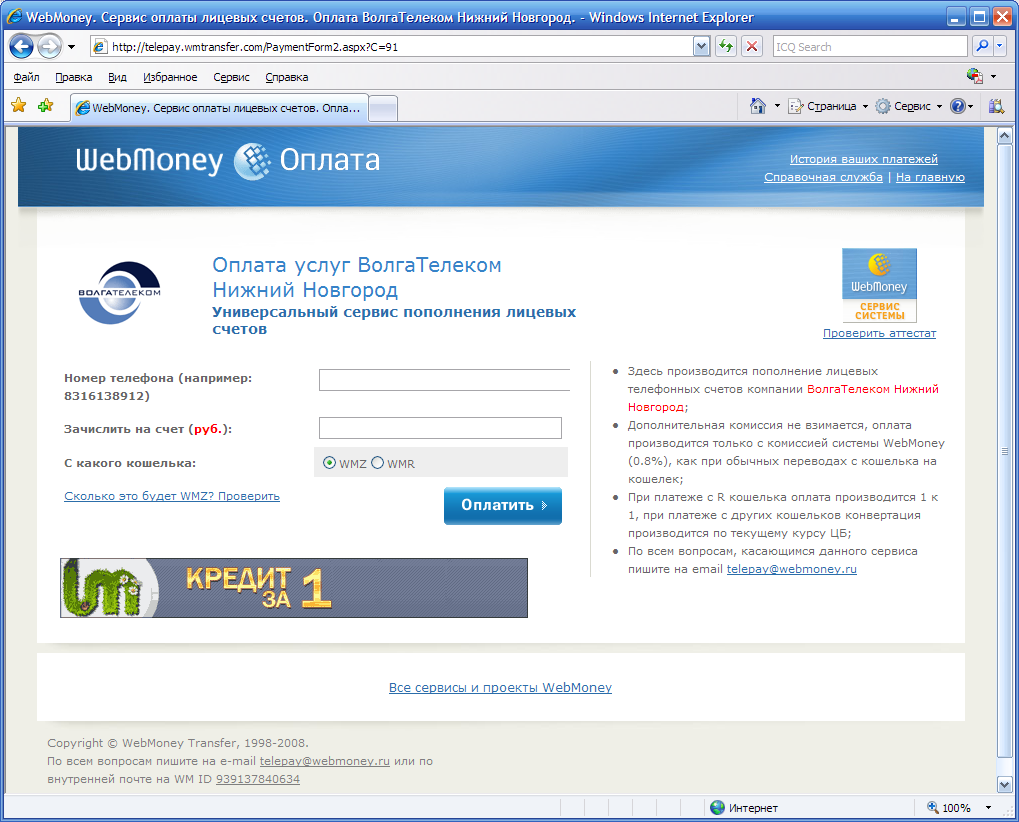Expand the address bar URL dropdown
This screenshot has height=822, width=1019.
[701, 47]
